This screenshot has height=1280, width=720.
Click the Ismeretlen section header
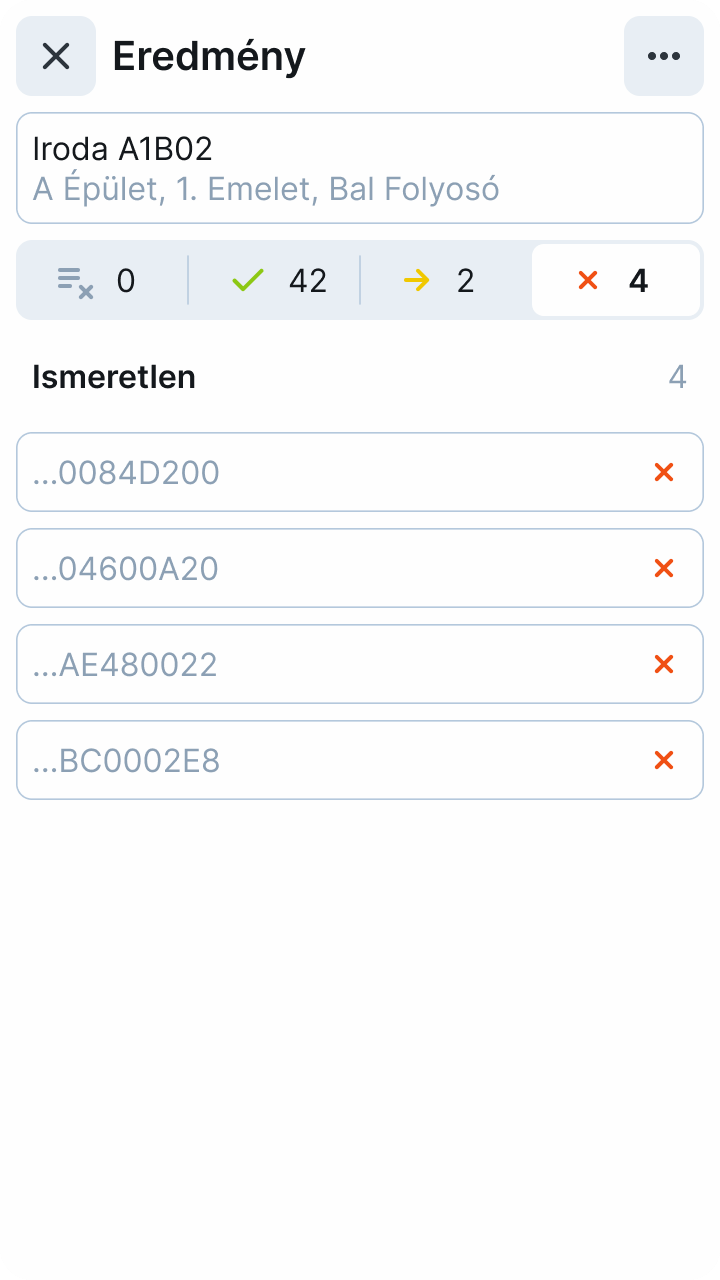click(x=114, y=377)
